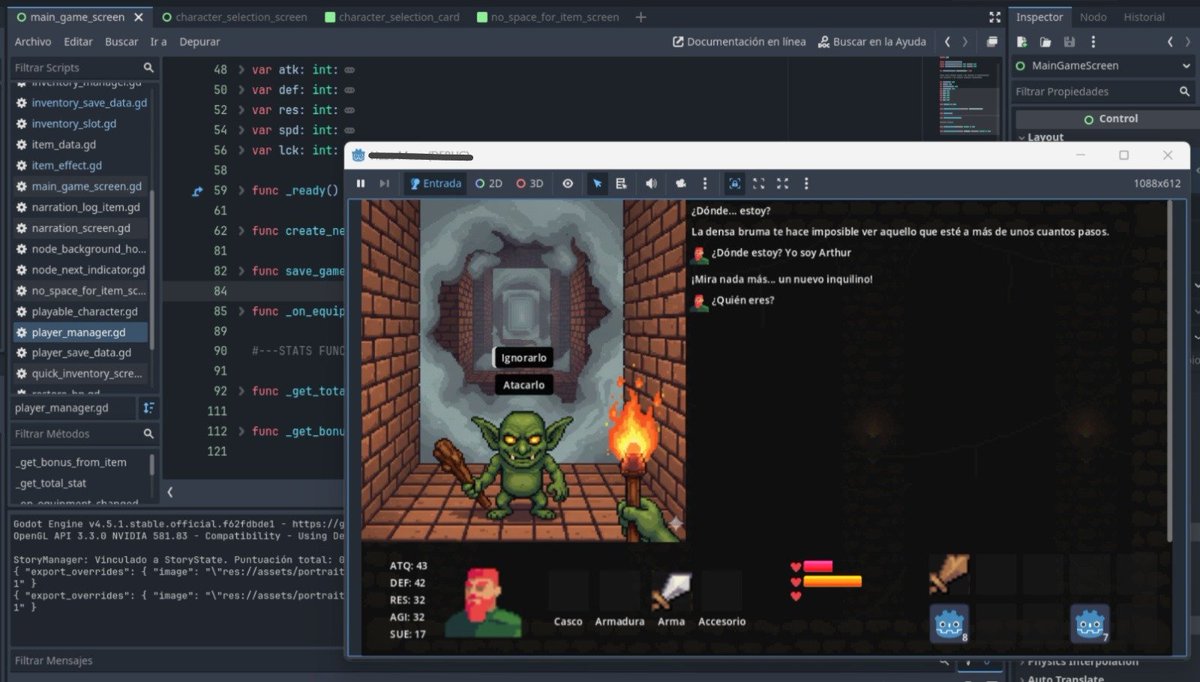Open the load resource folder icon in Inspector
This screenshot has height=682, width=1200.
coord(1045,42)
